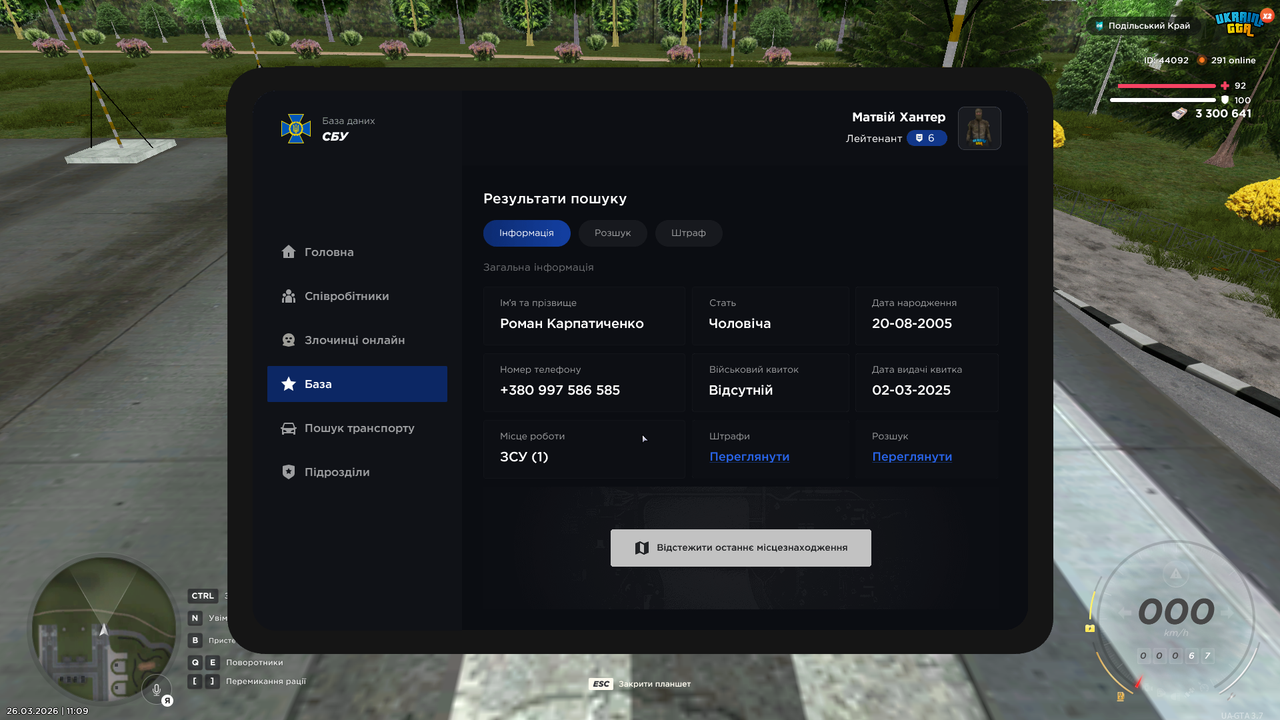Click the x2 bonus badge
This screenshot has height=720, width=1280.
pyautogui.click(x=1266, y=17)
